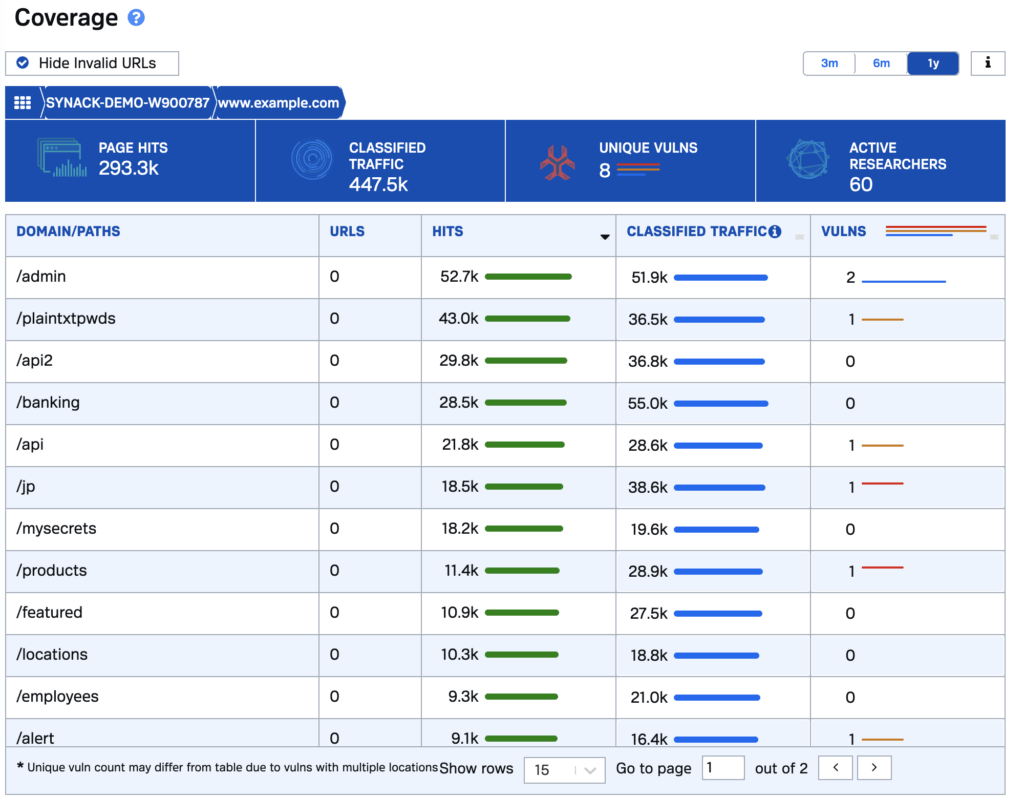Click the Hits column sort arrow
The image size is (1024, 798).
tap(604, 237)
